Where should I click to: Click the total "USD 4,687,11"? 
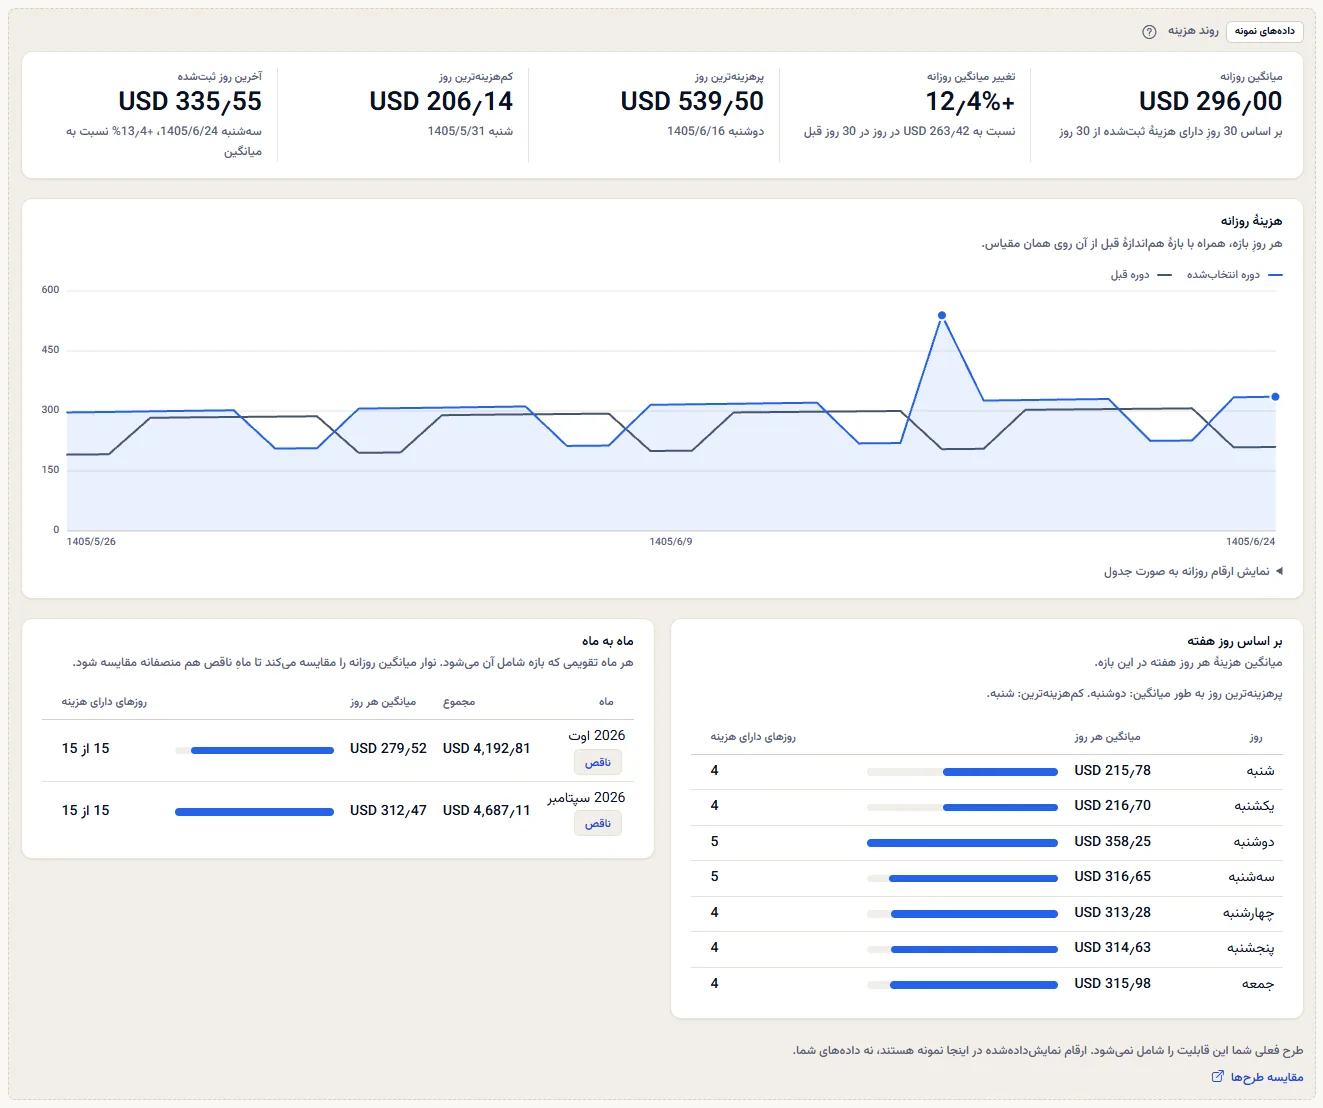pos(486,811)
